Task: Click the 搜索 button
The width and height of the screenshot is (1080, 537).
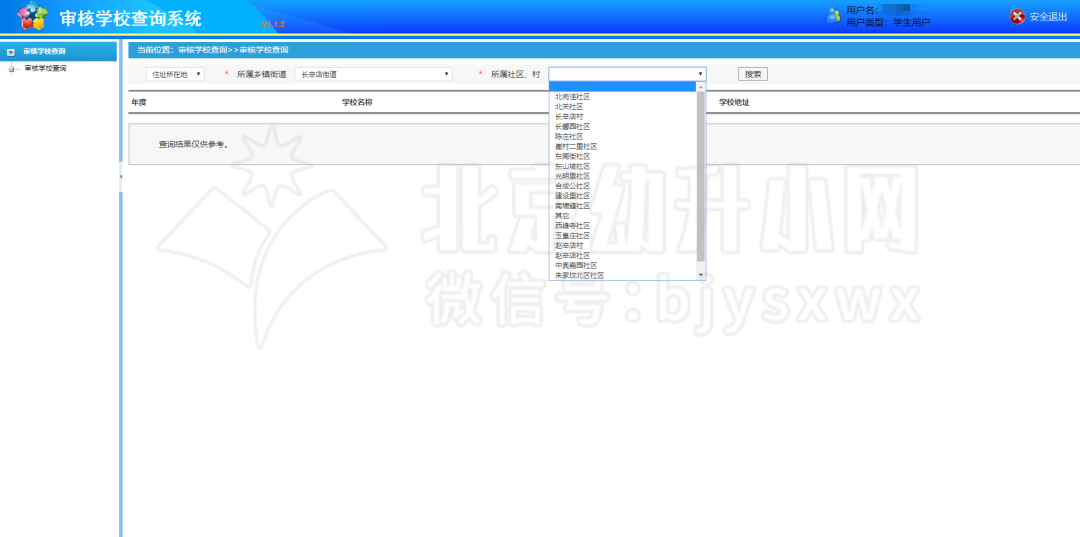Action: pyautogui.click(x=753, y=74)
